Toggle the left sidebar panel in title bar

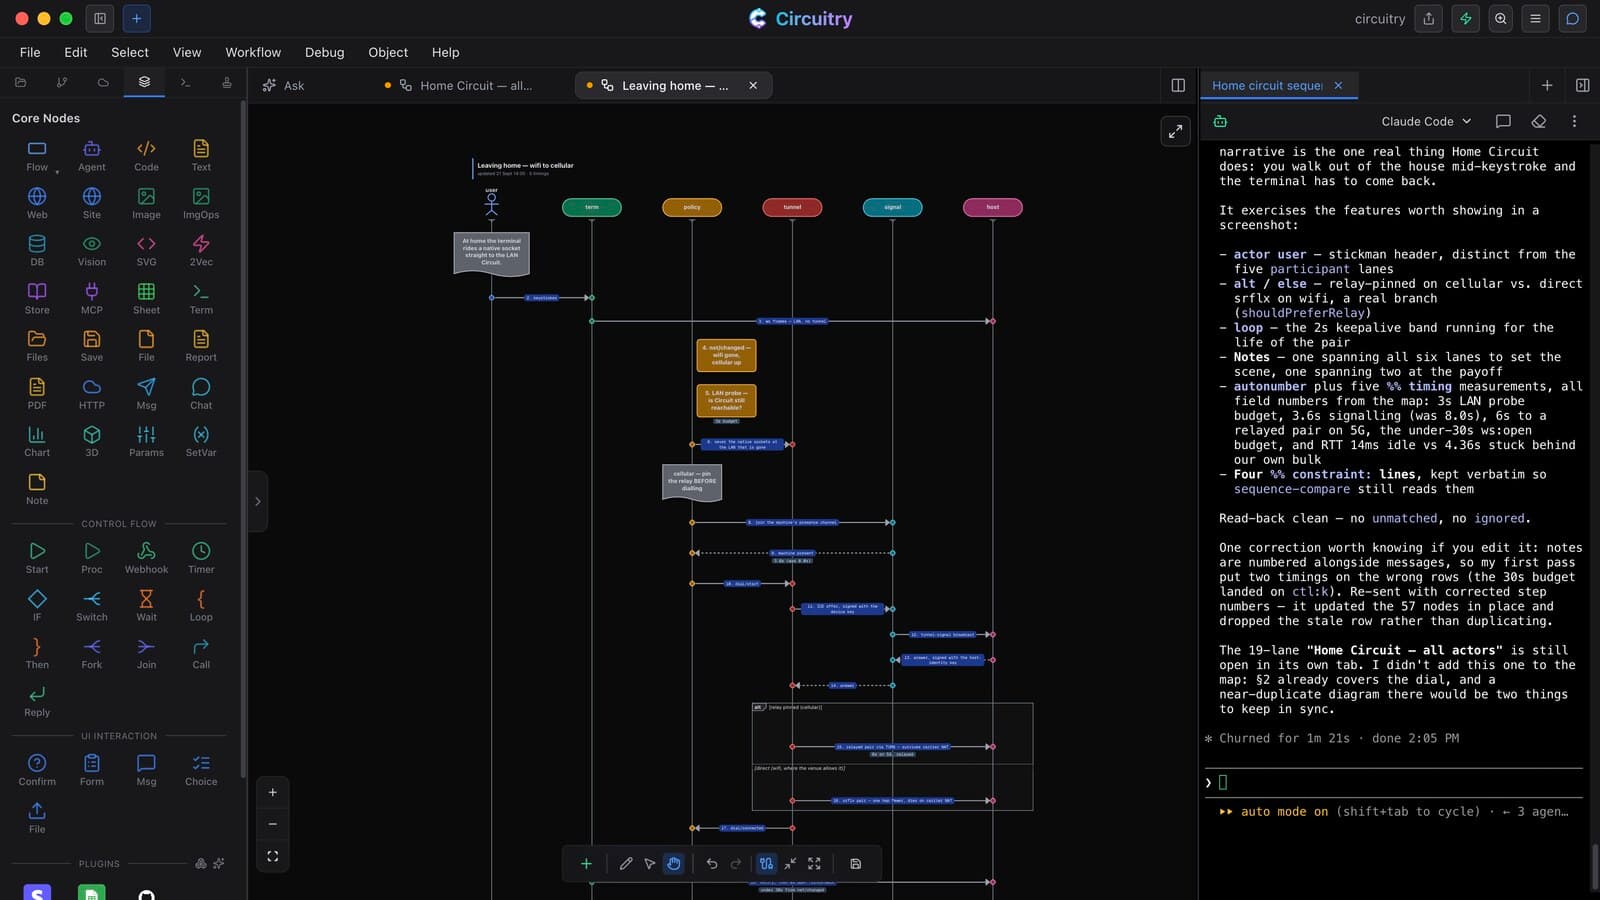tap(100, 18)
